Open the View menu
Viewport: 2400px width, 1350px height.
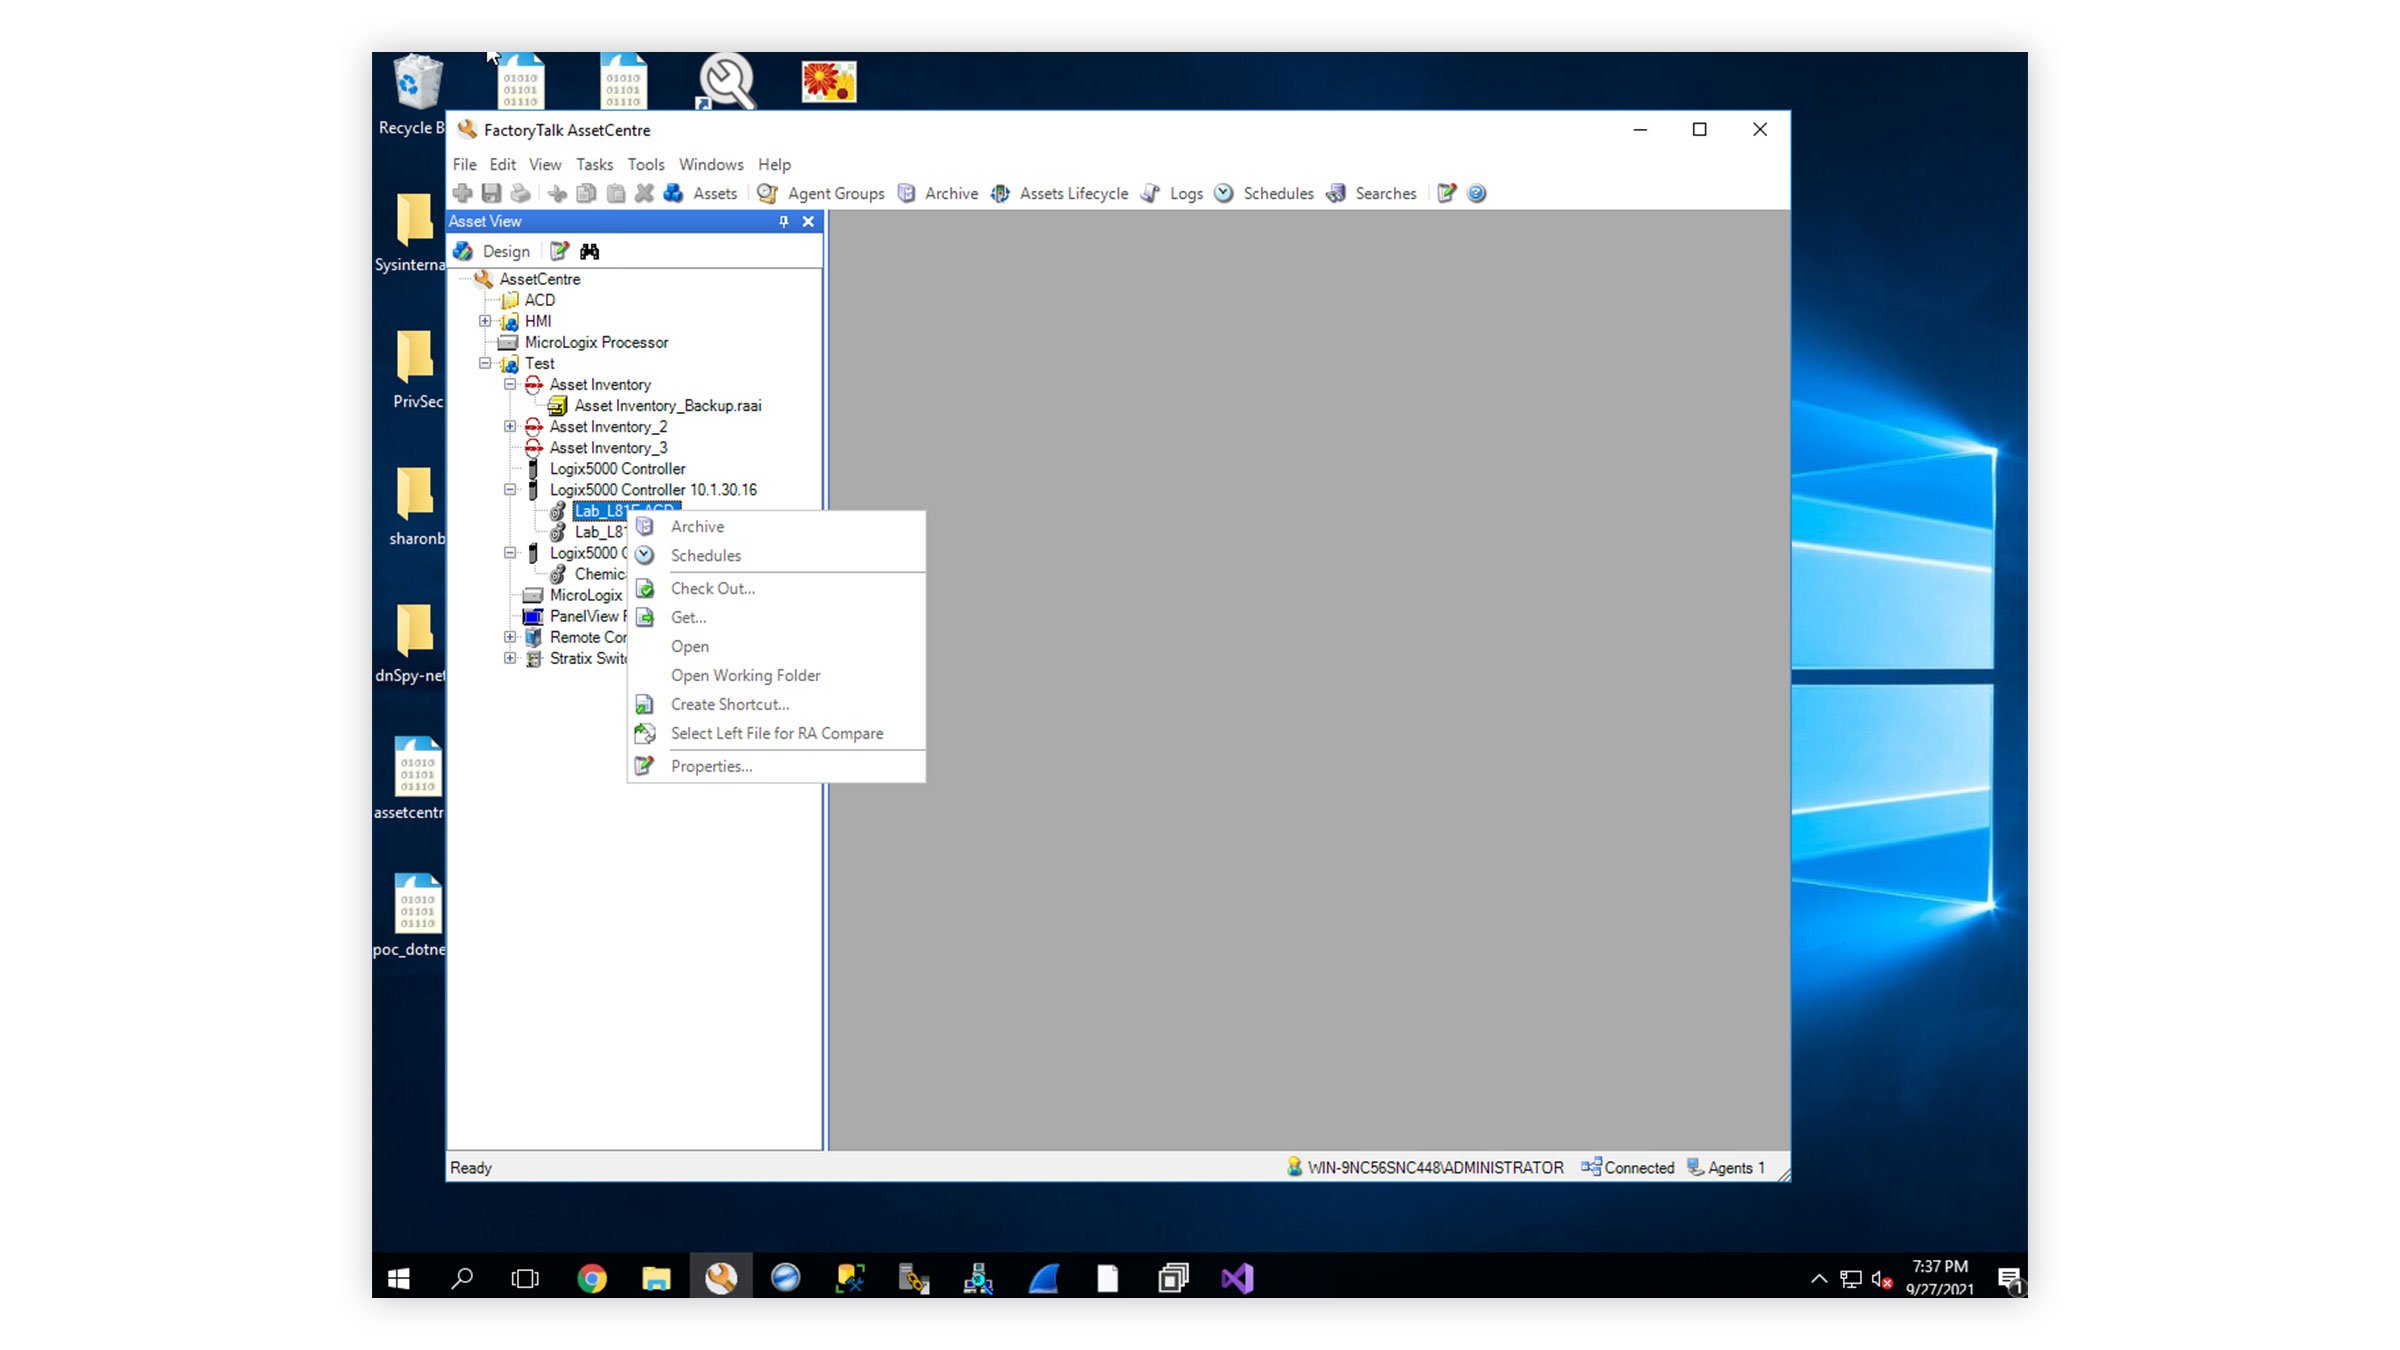(x=545, y=164)
